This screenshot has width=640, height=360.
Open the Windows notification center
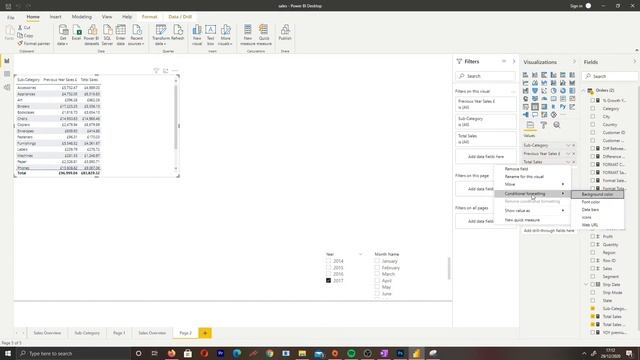point(630,353)
